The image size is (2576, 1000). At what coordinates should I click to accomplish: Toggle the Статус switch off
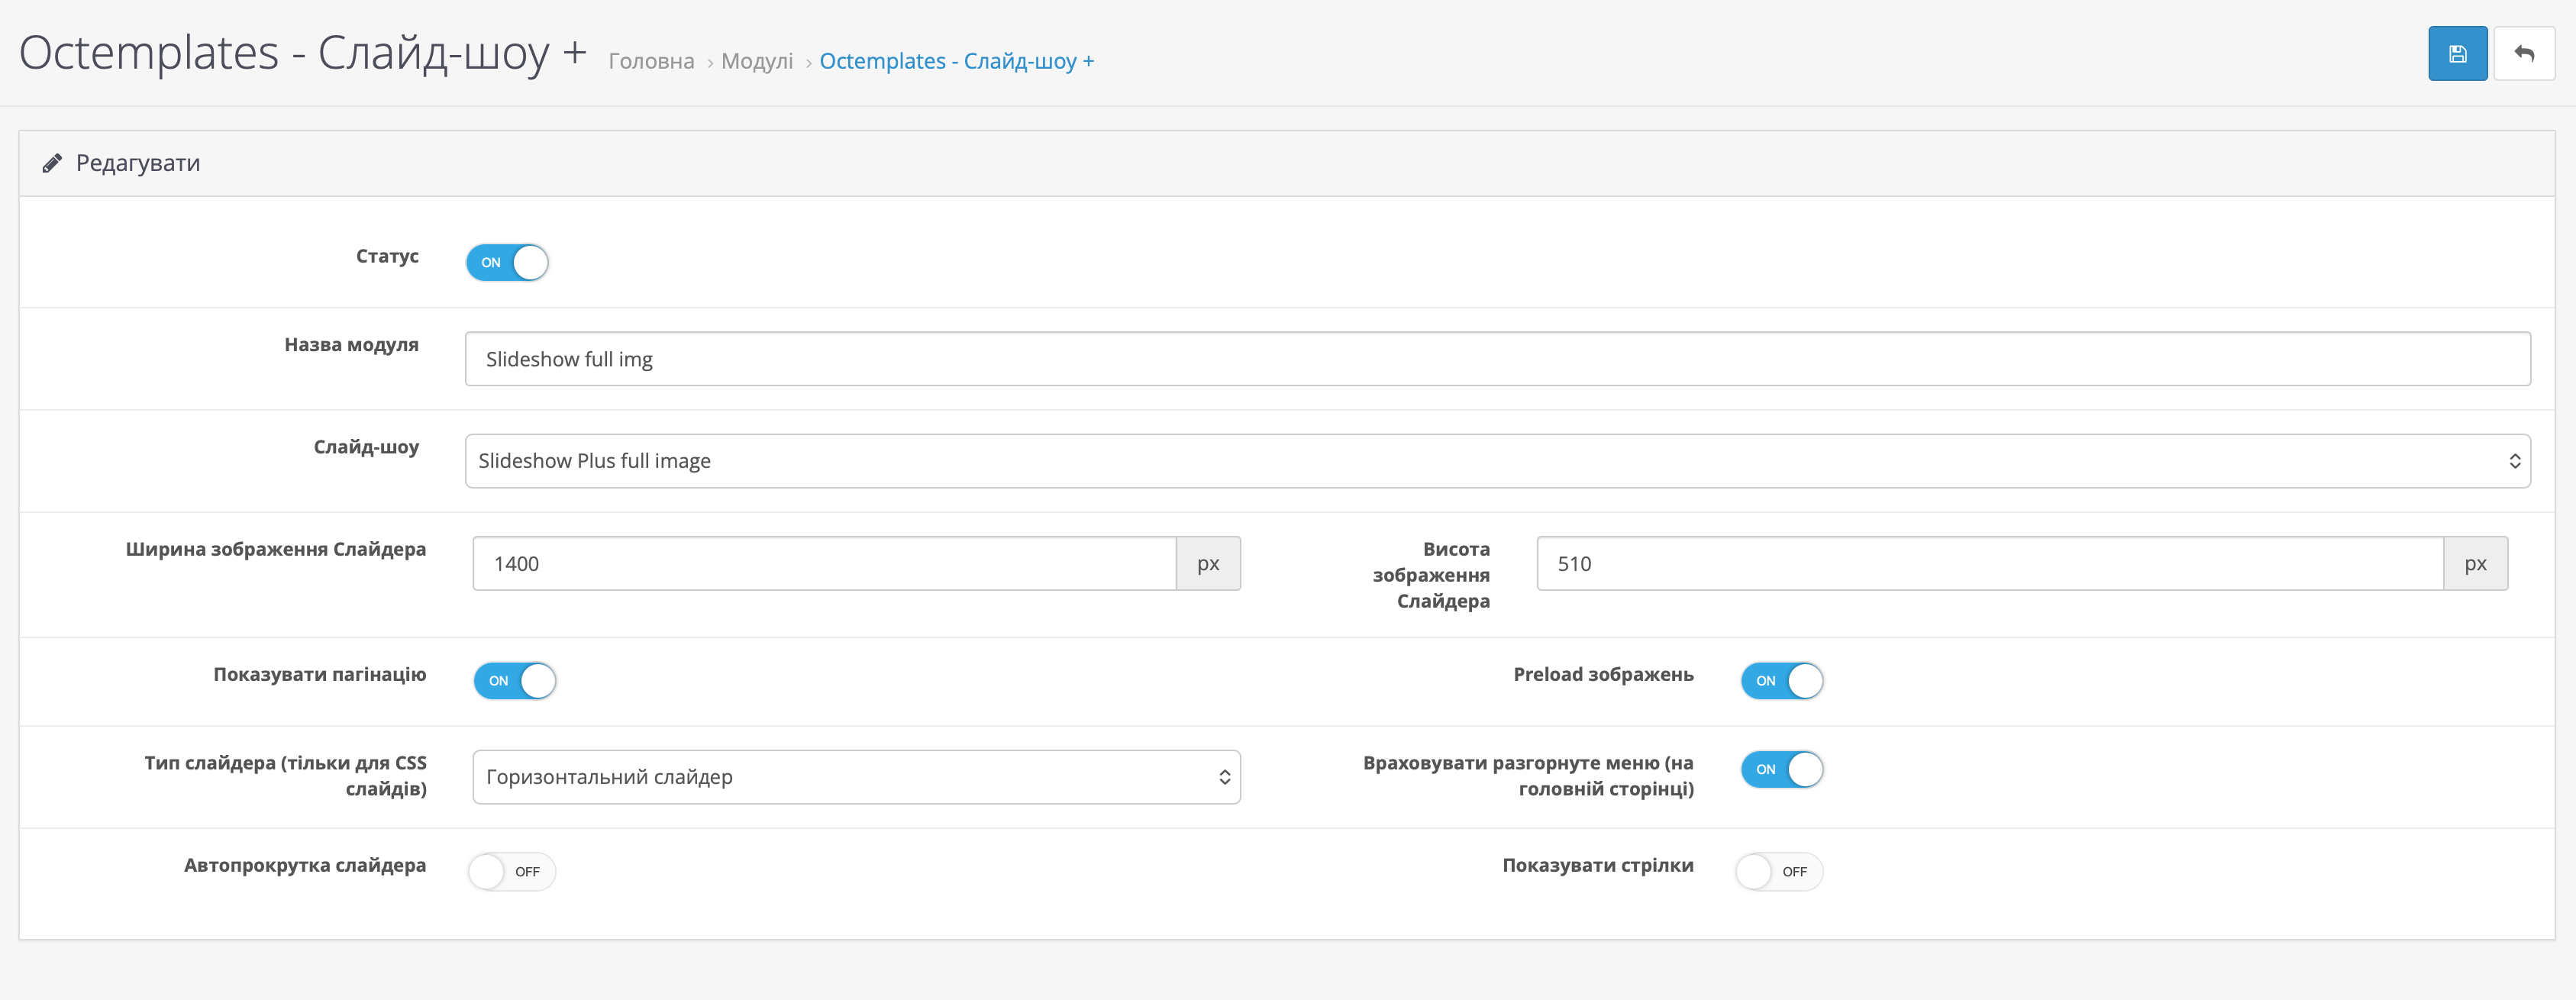(507, 263)
